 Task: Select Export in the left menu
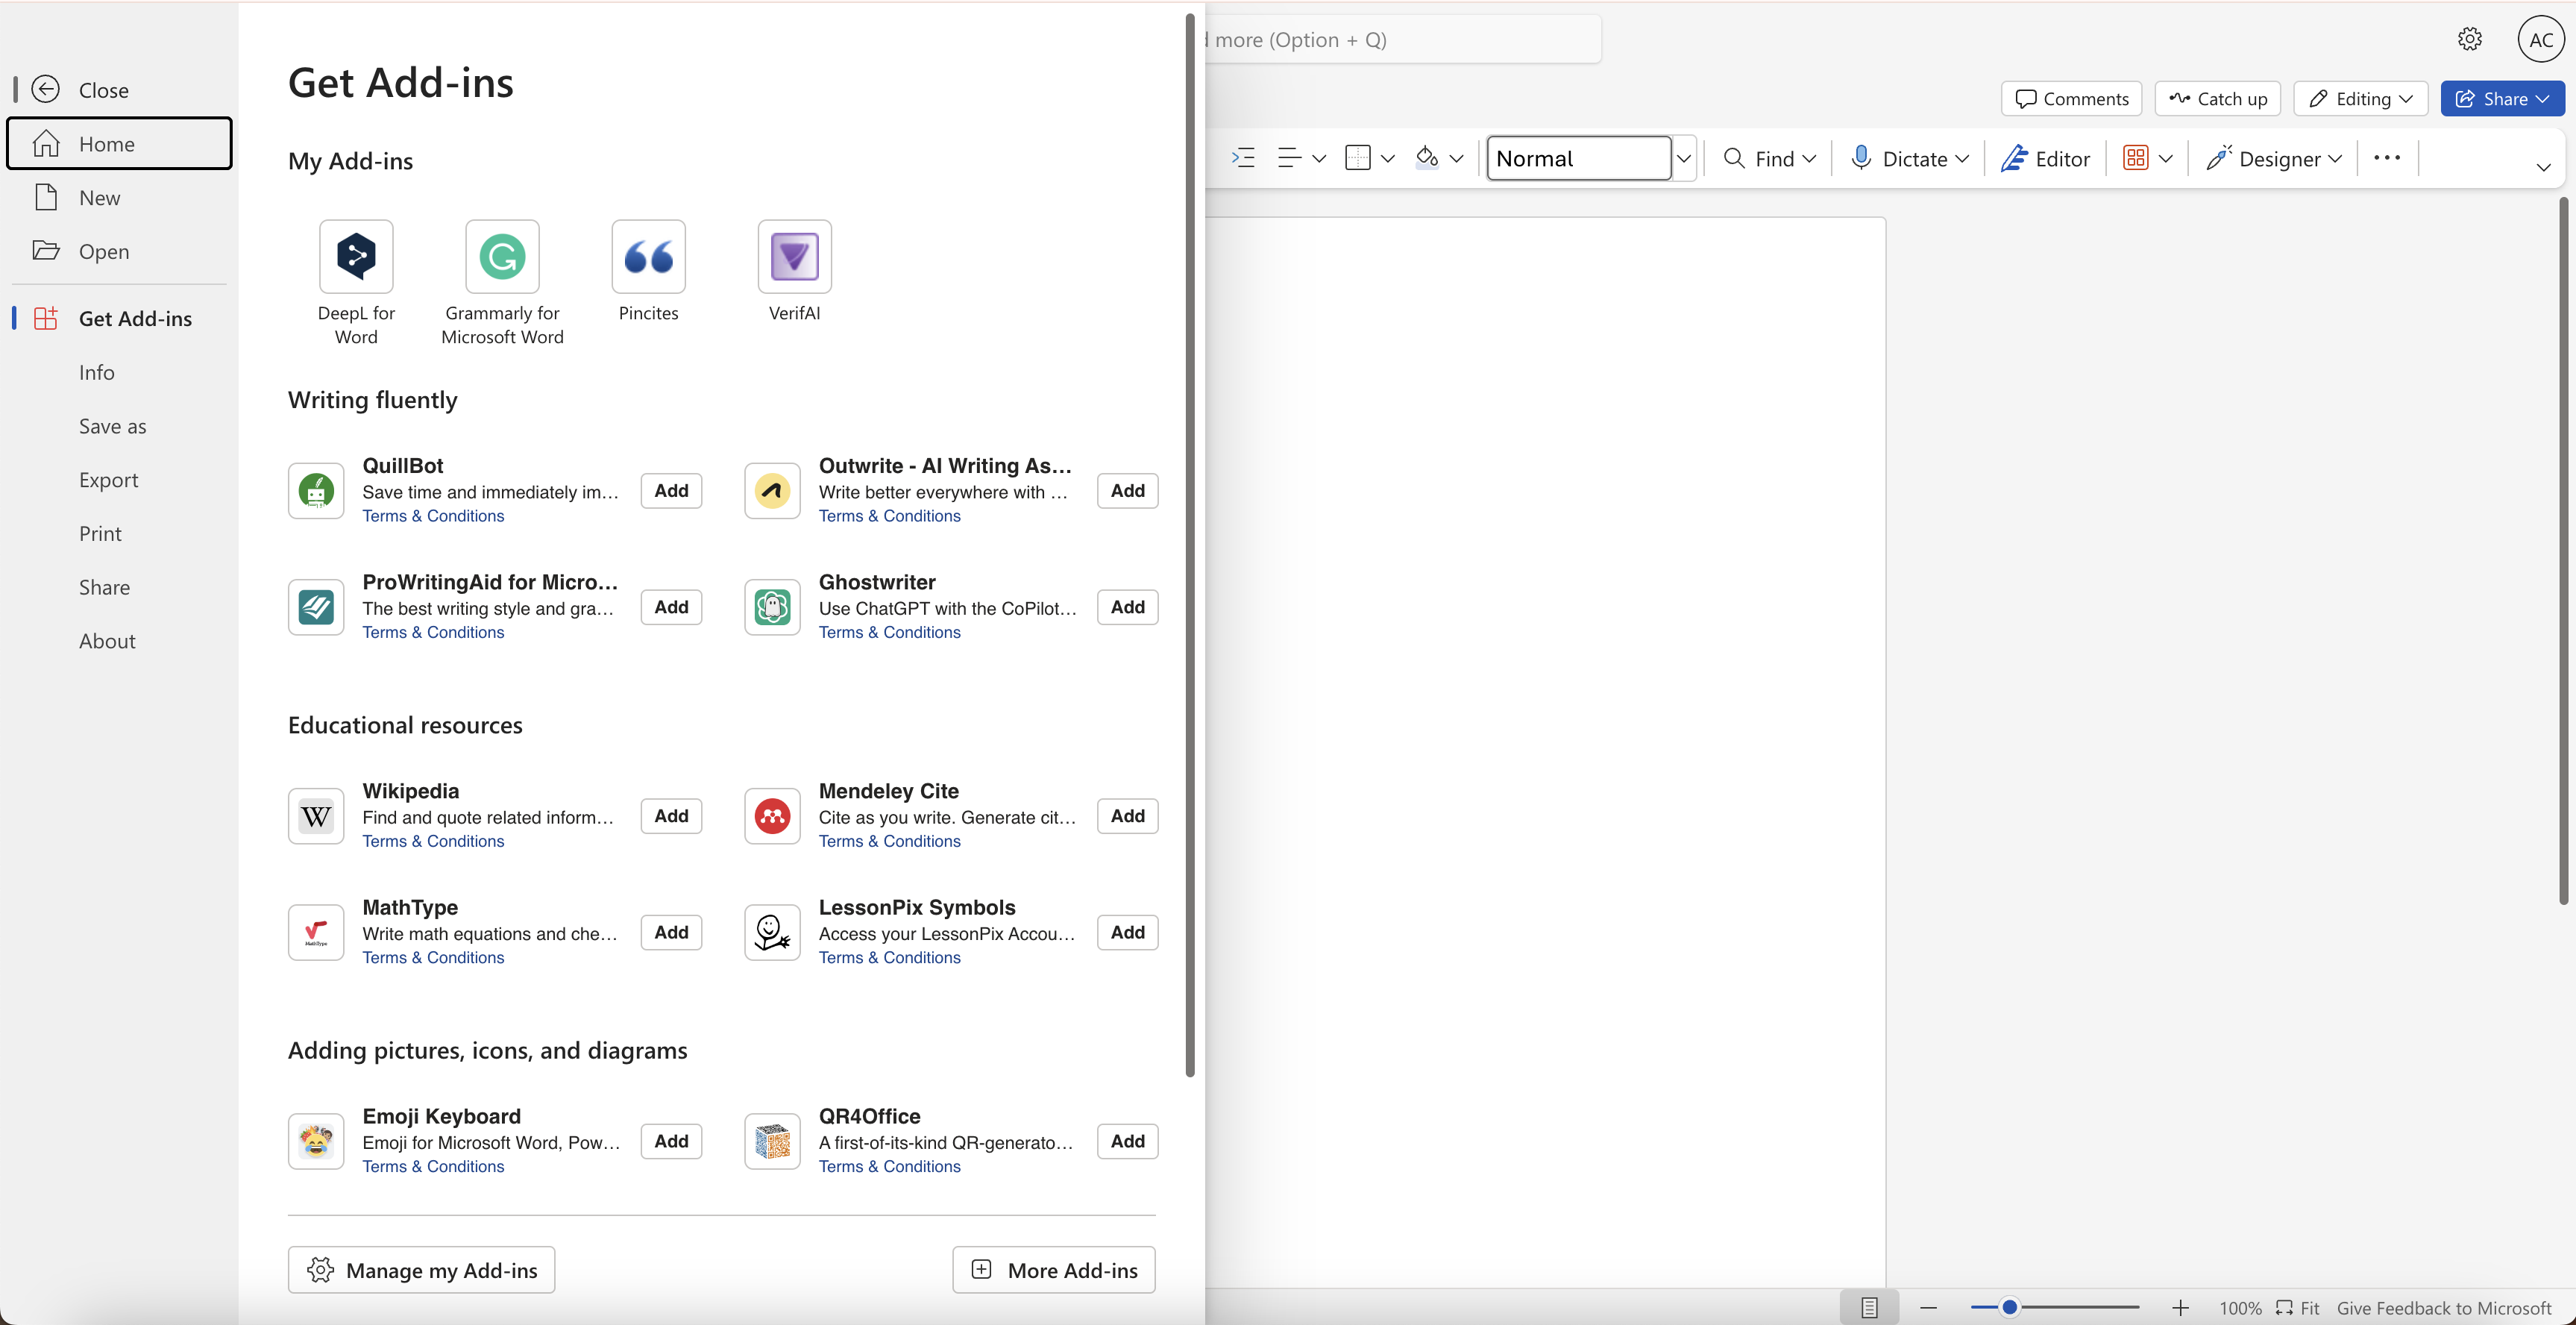tap(108, 480)
